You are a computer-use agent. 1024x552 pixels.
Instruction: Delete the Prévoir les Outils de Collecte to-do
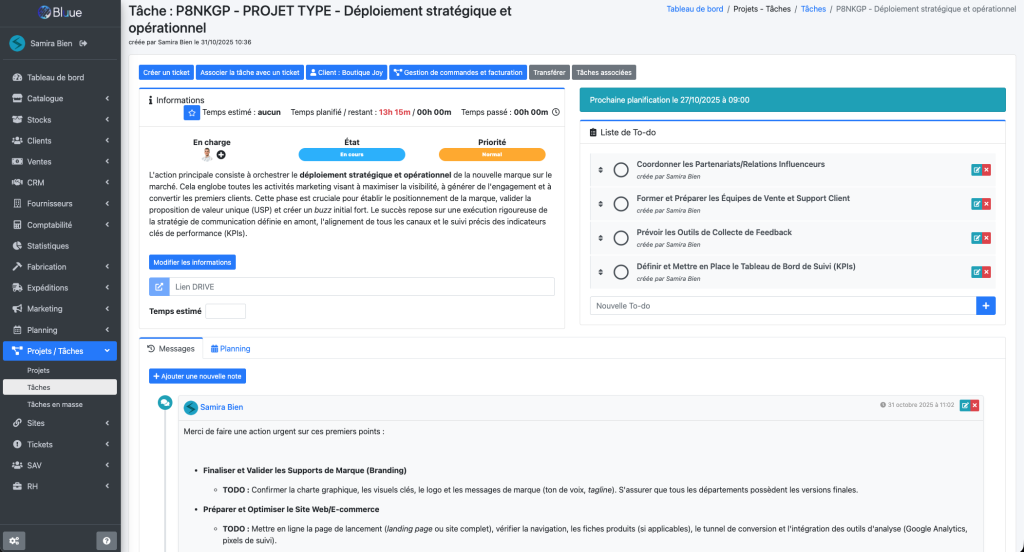tap(987, 238)
